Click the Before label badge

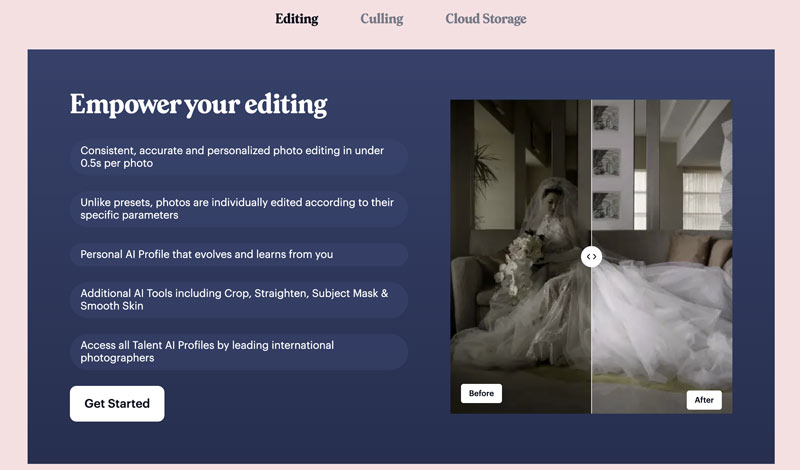(481, 393)
